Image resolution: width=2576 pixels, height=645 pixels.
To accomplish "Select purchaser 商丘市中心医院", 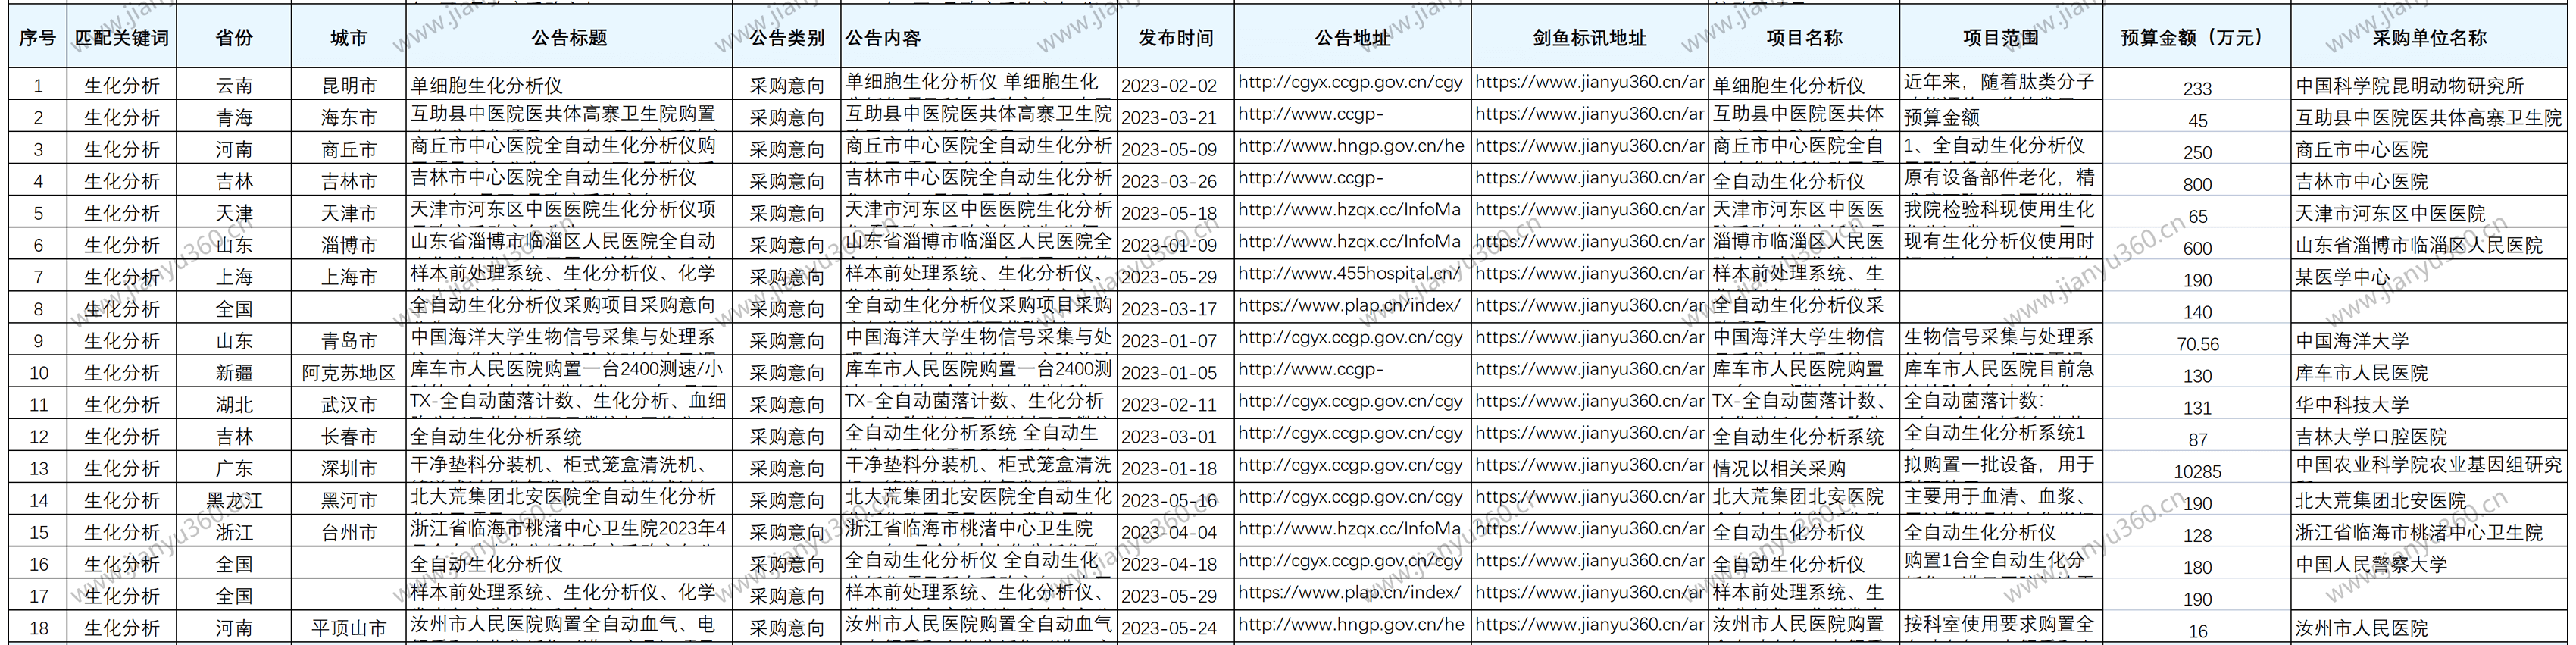I will point(2362,150).
